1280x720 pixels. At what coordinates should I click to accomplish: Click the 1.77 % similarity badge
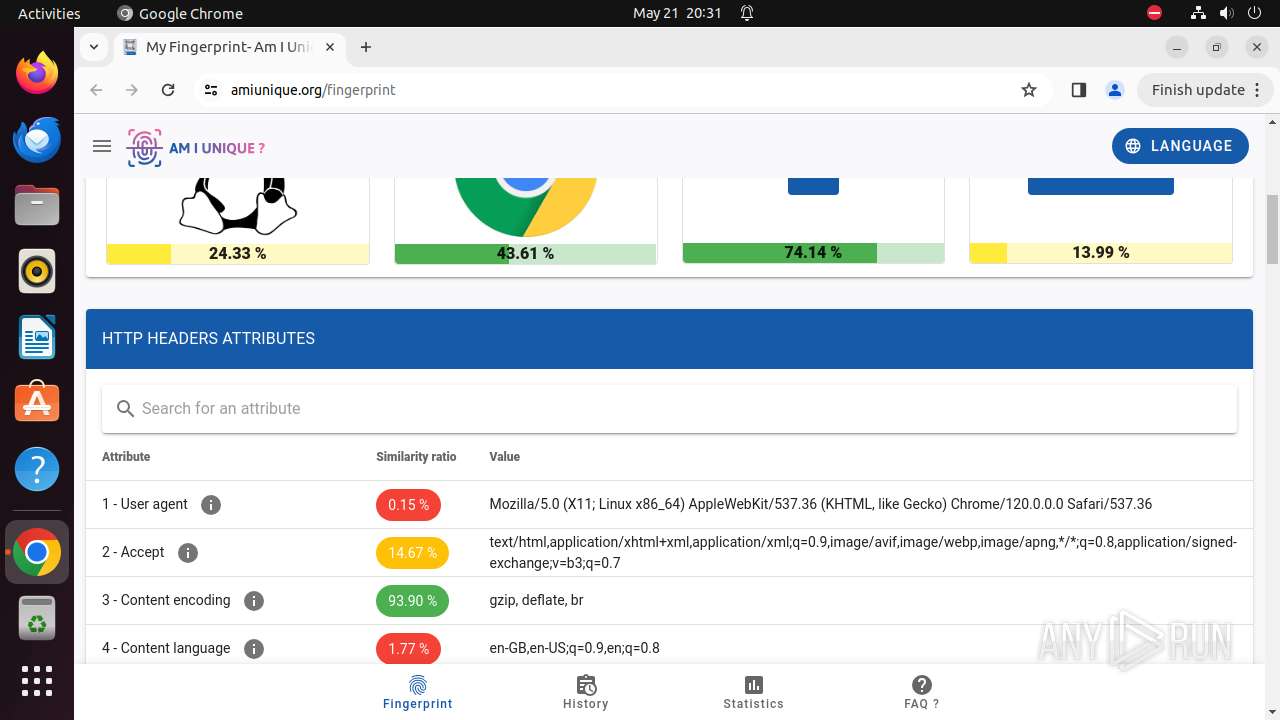pyautogui.click(x=408, y=649)
